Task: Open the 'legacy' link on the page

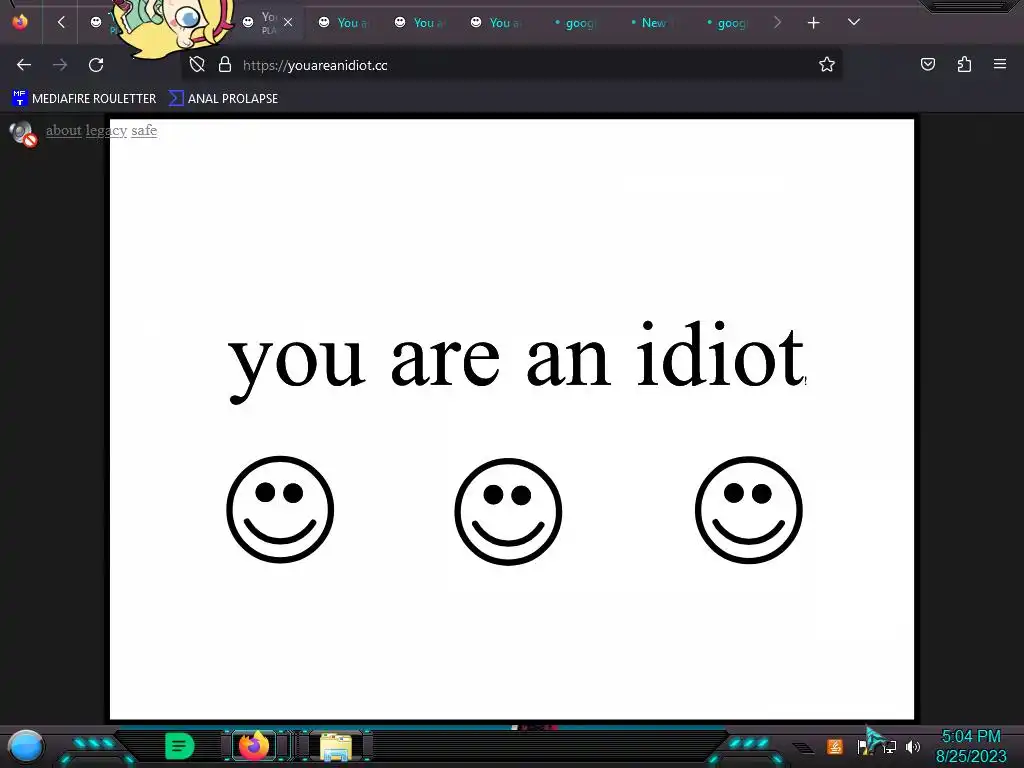Action: pyautogui.click(x=106, y=130)
